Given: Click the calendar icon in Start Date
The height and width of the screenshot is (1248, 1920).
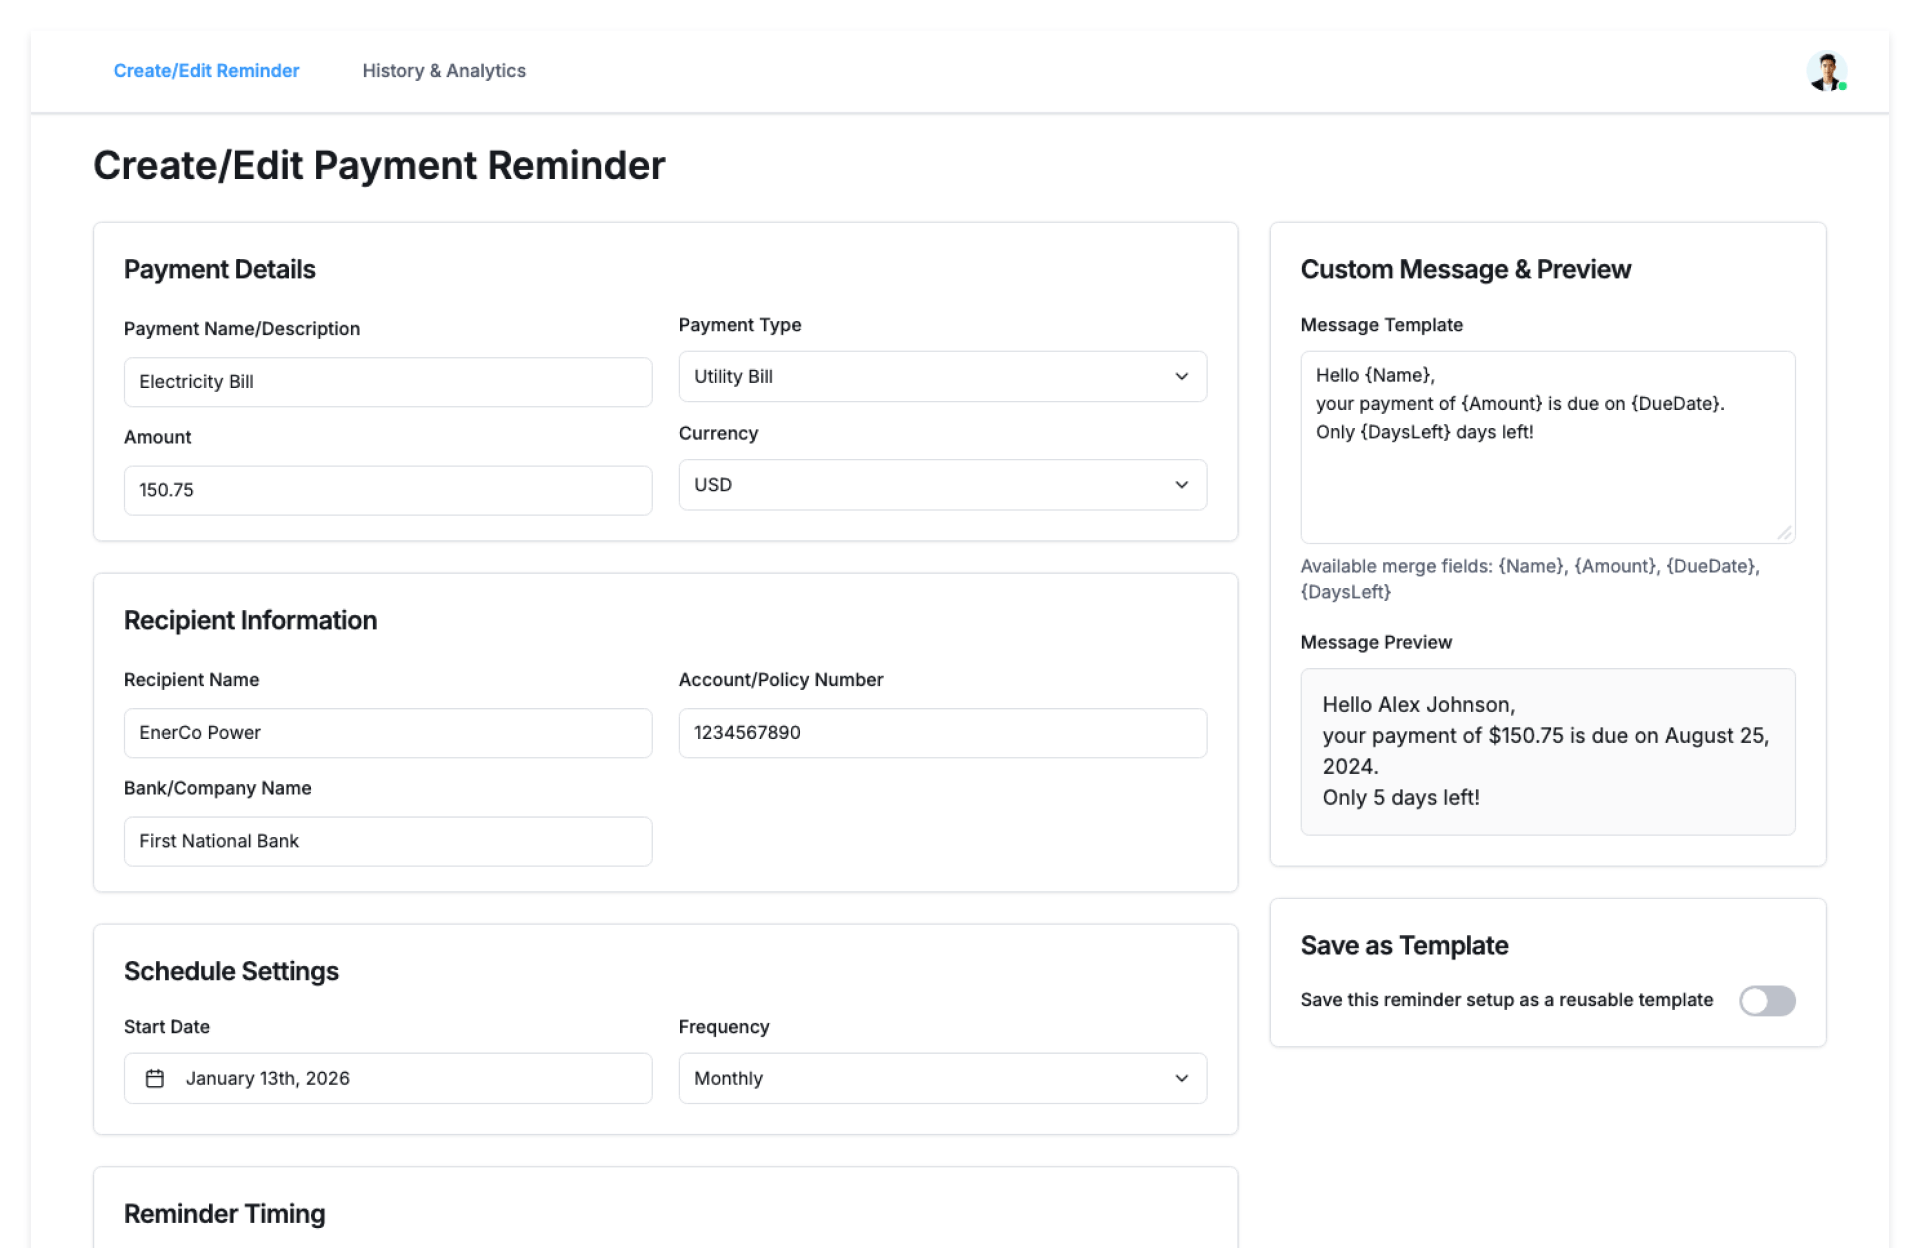Looking at the screenshot, I should [x=155, y=1078].
